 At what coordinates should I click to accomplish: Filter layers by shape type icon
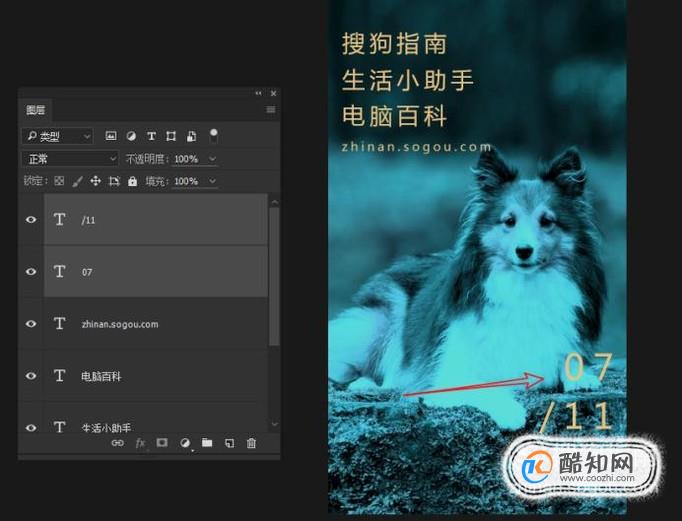click(x=171, y=136)
